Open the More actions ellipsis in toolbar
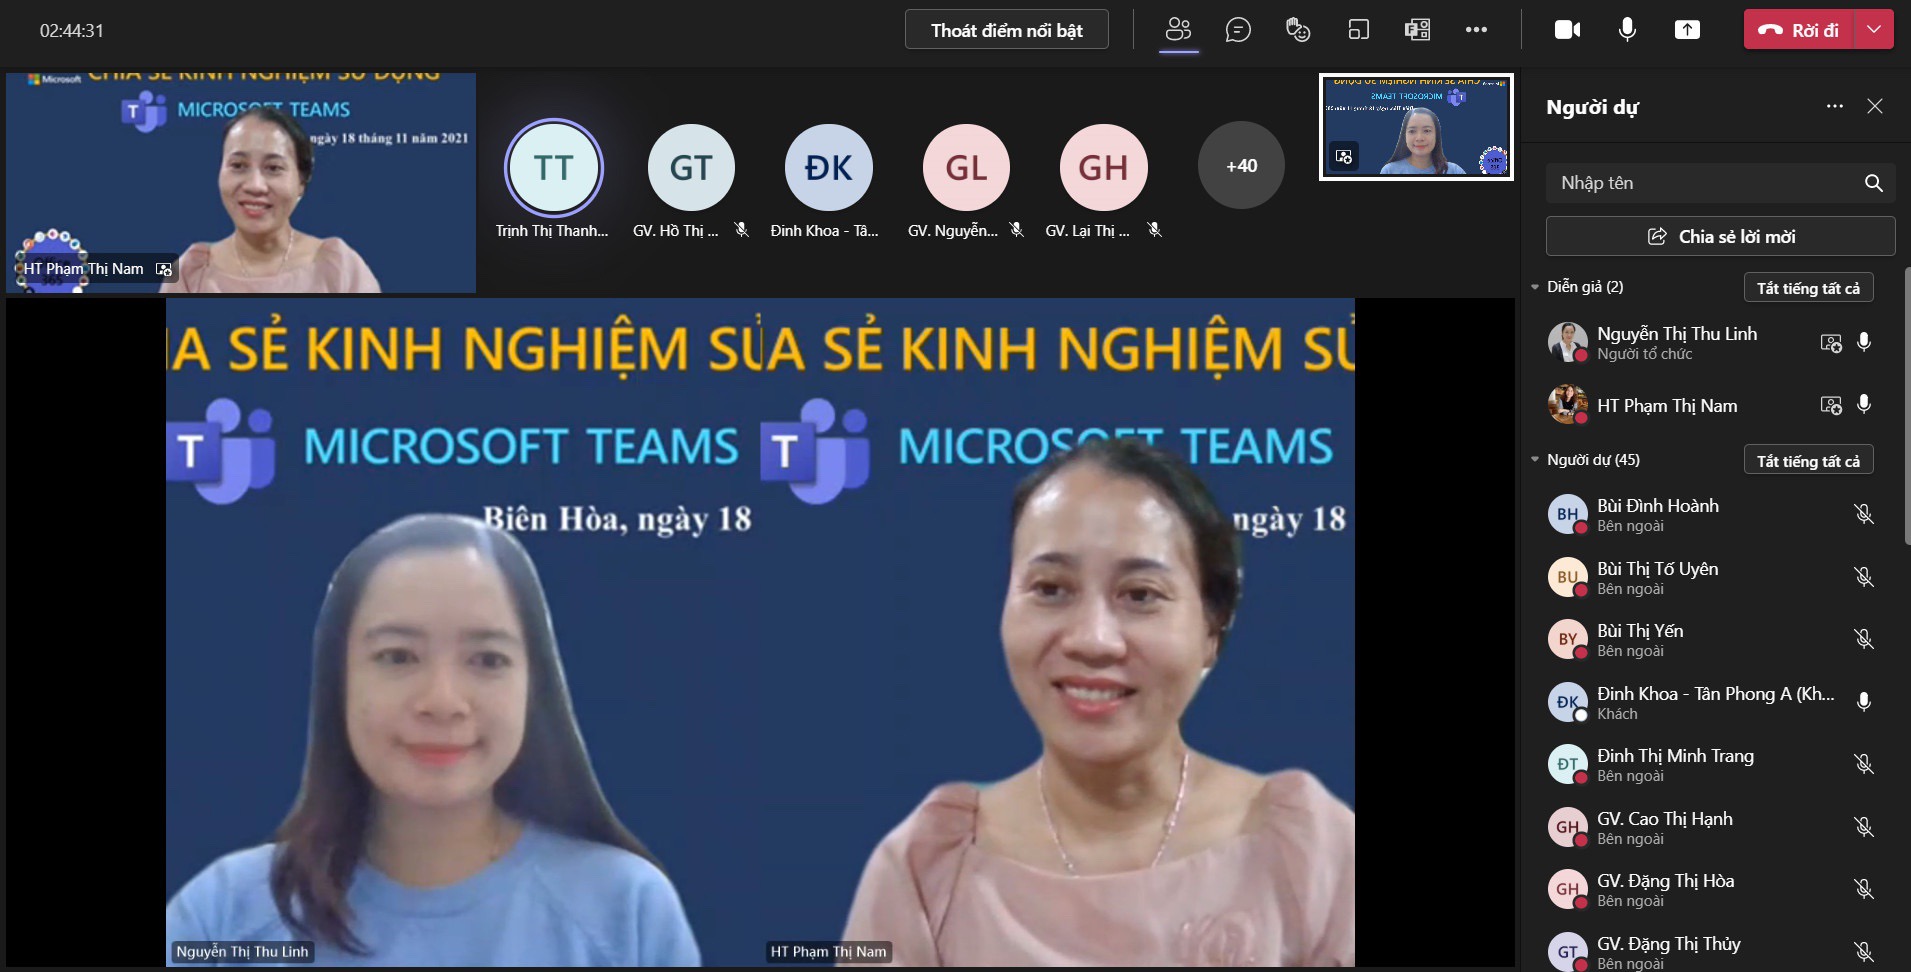 pyautogui.click(x=1476, y=30)
